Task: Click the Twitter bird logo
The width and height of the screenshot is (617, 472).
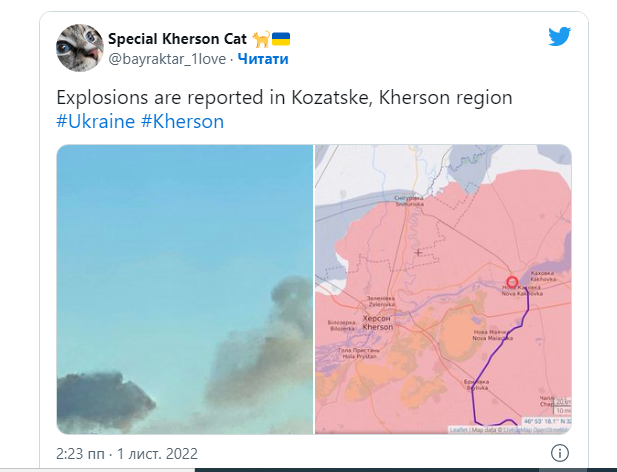Action: [559, 38]
